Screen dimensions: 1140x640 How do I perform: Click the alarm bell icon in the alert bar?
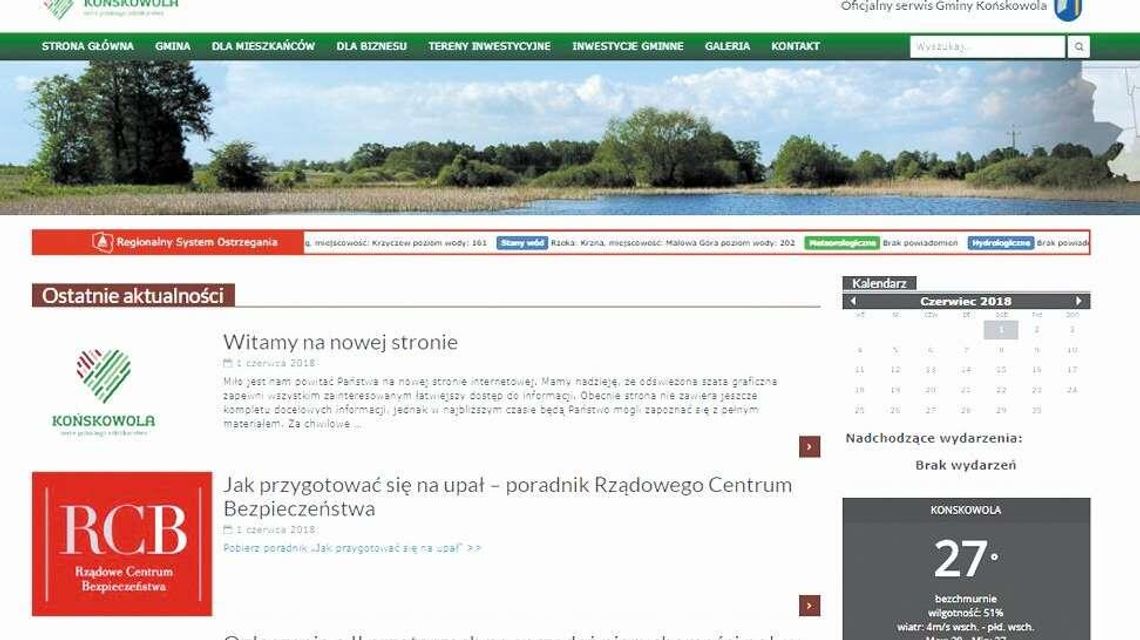(x=104, y=242)
